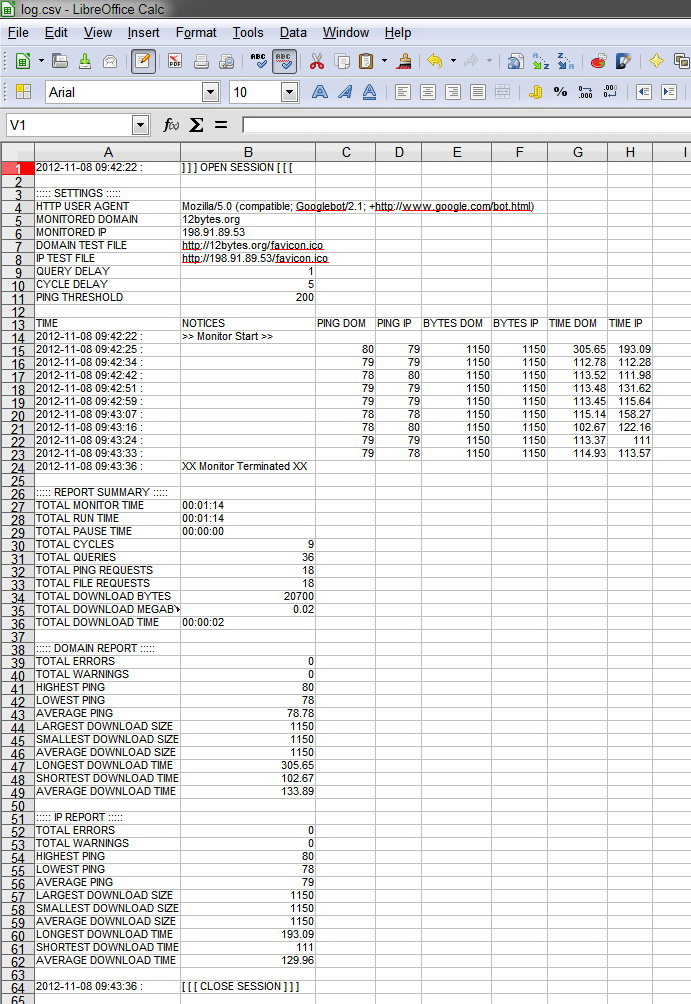Screen dimensions: 691x1004
Task: Open the Edit menu
Action: 56,33
